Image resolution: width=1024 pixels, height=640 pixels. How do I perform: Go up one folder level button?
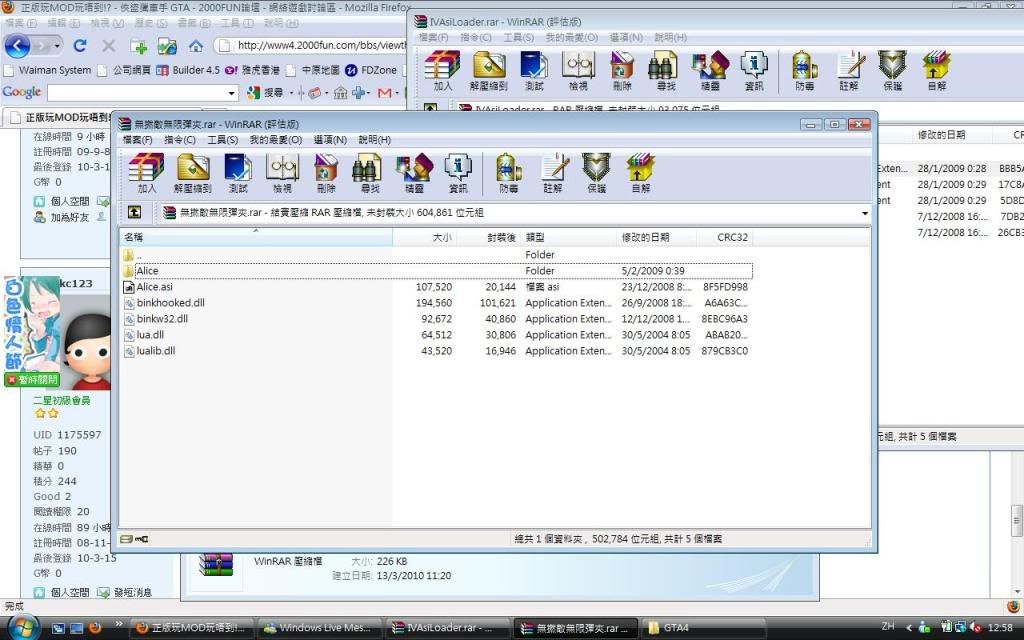(x=134, y=212)
